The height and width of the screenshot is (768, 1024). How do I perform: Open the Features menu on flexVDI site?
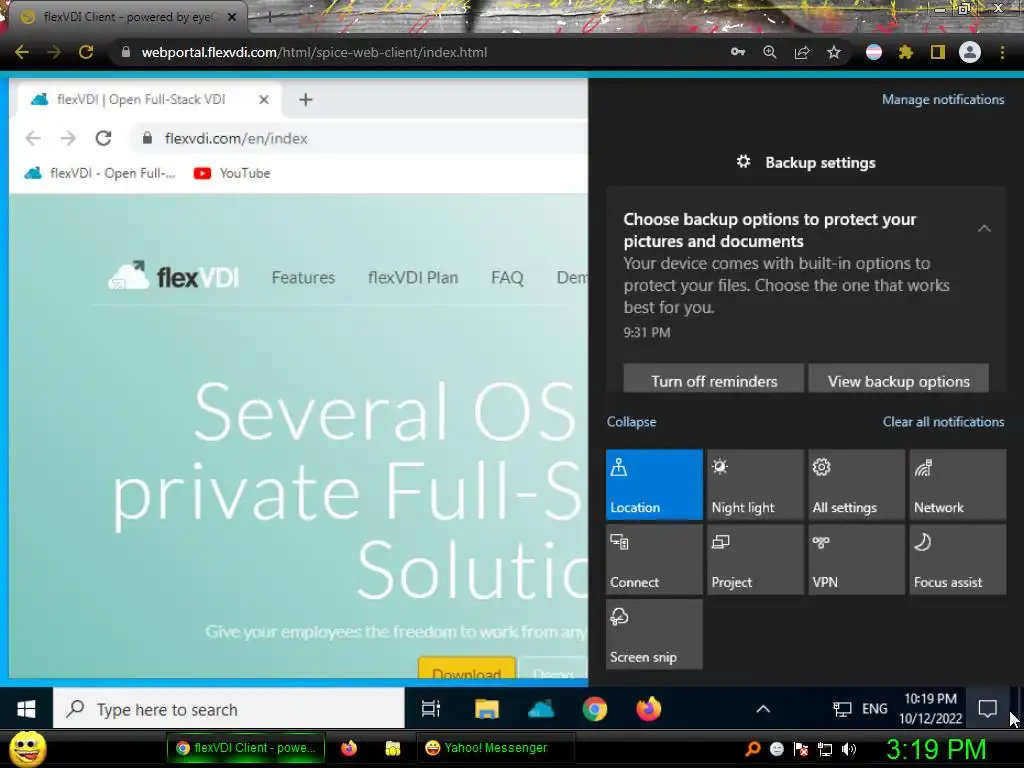(303, 278)
